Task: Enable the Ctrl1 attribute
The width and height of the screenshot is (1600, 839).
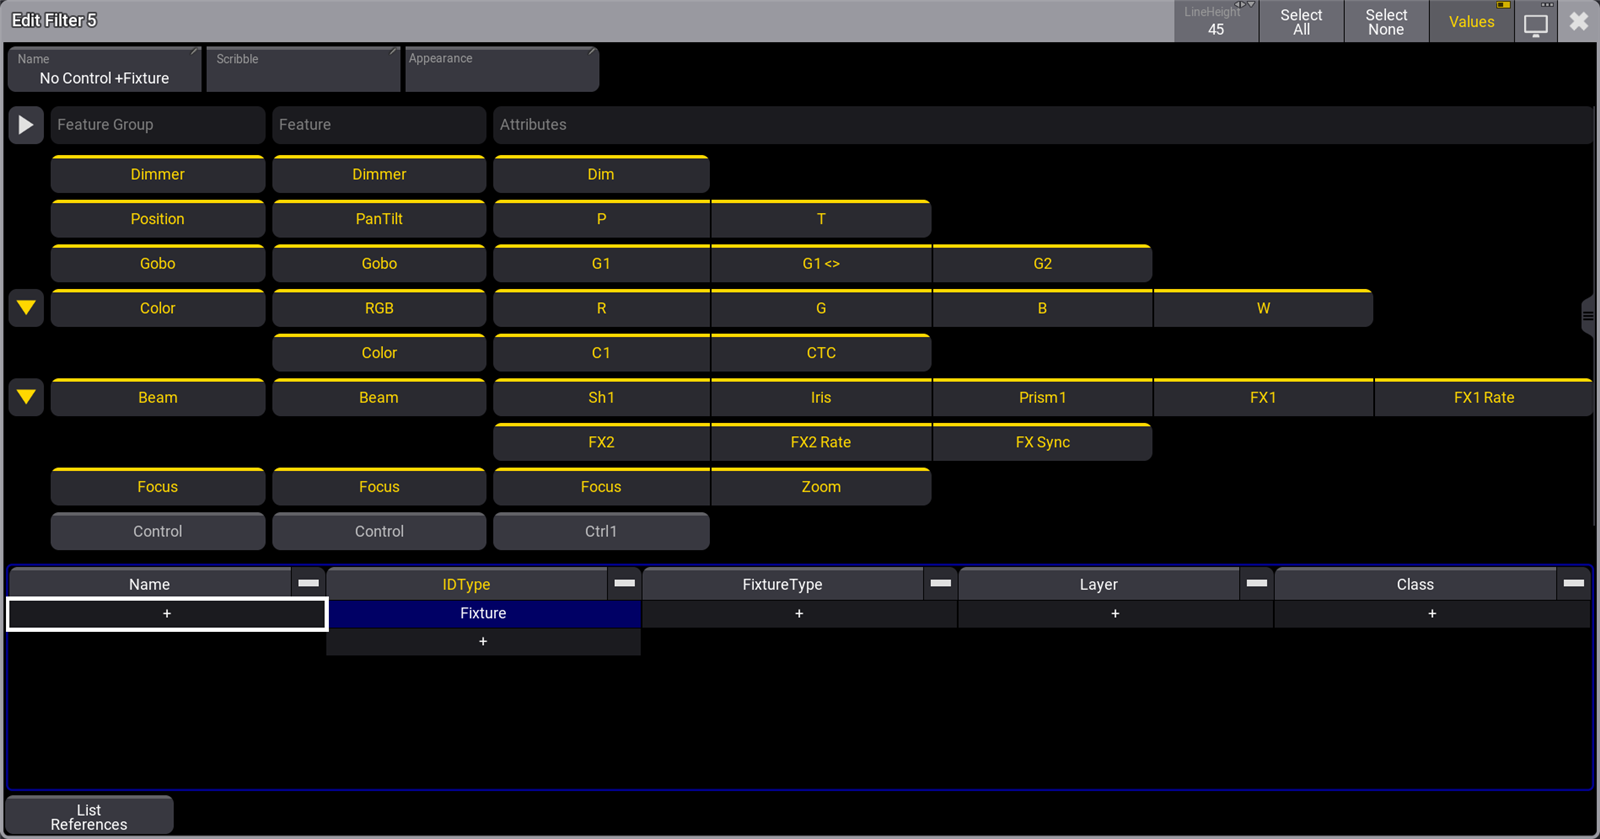Action: (x=601, y=531)
